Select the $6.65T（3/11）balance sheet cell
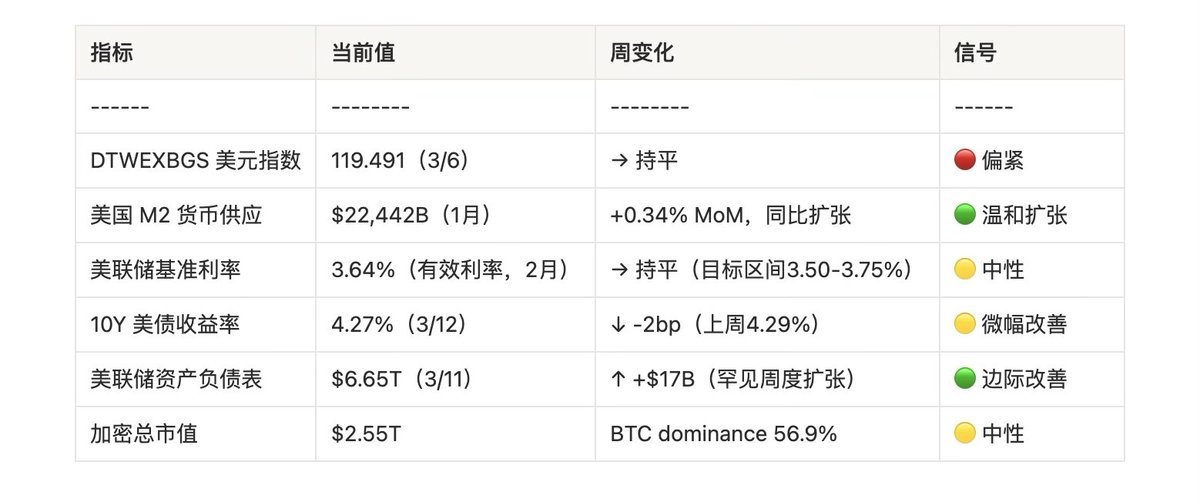Viewport: 1200px width, 502px height. click(x=404, y=379)
